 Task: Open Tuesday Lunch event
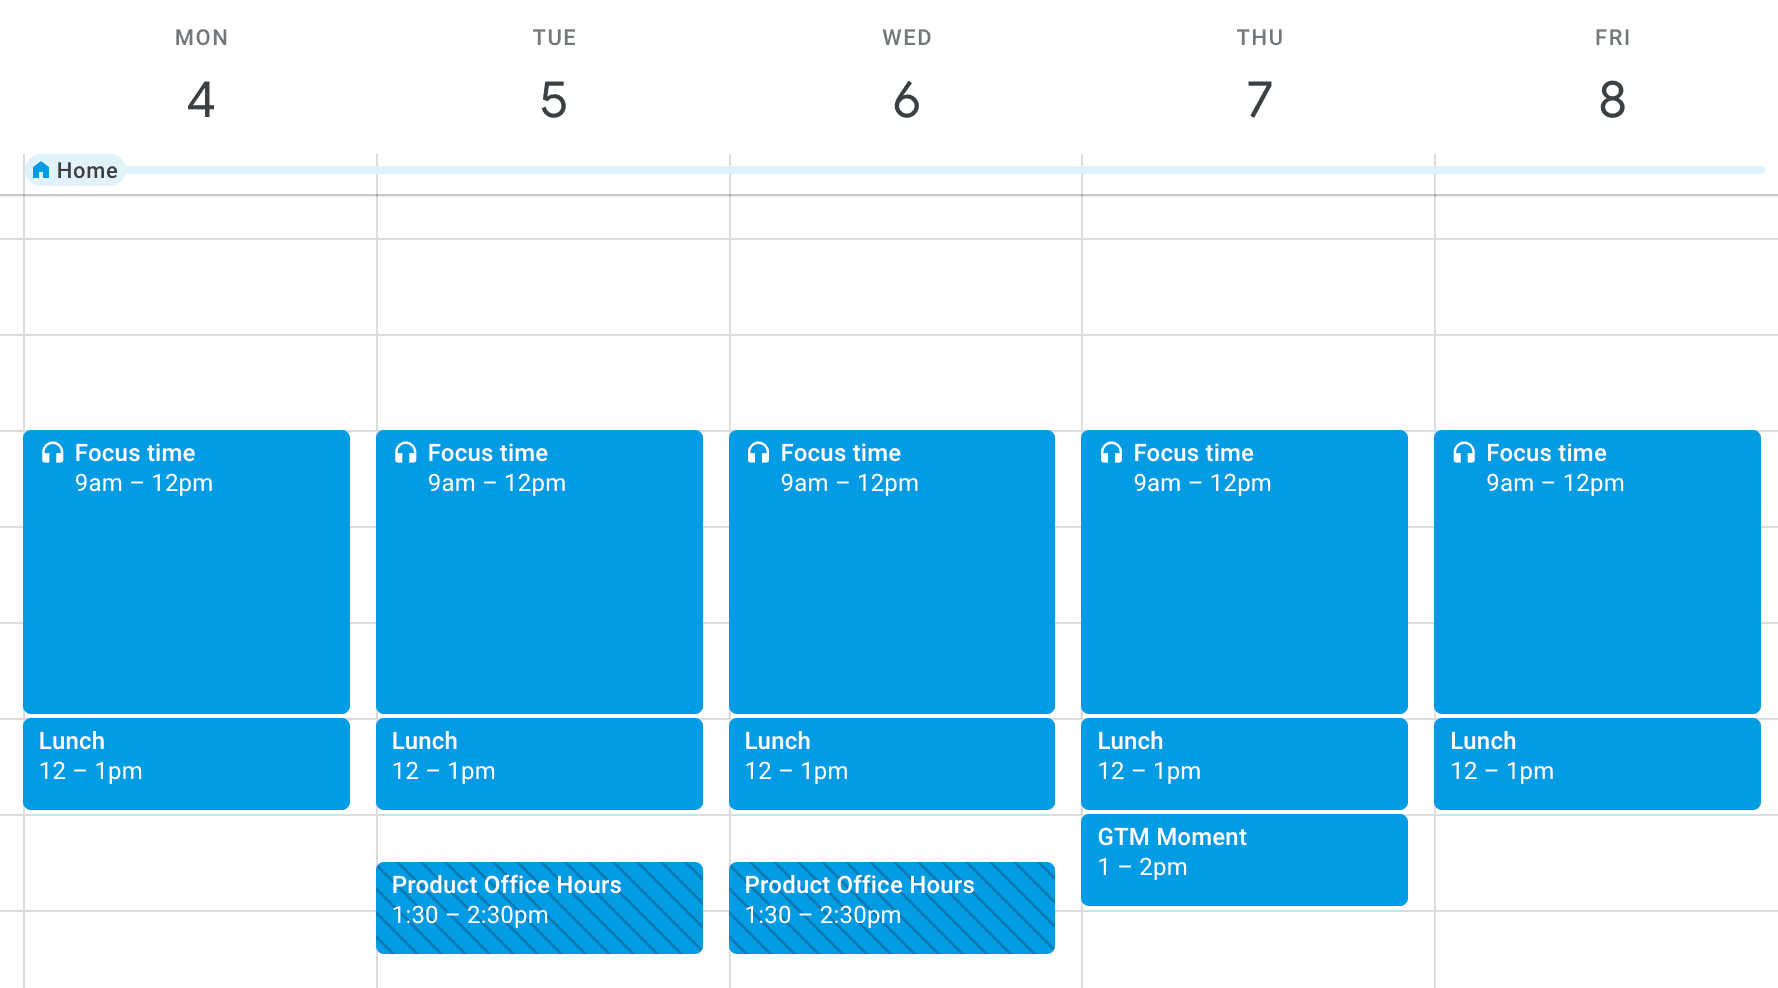539,764
